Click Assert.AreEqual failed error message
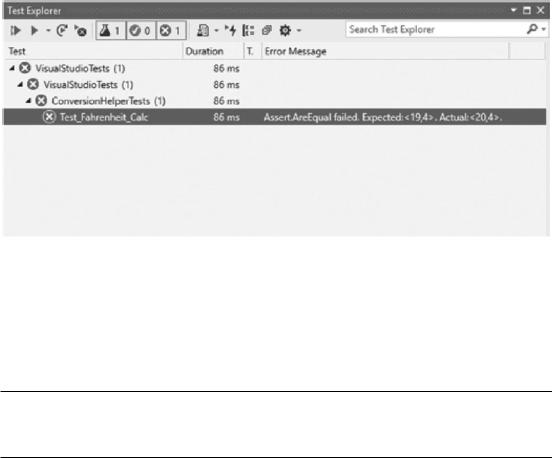The width and height of the screenshot is (552, 458). (383, 117)
